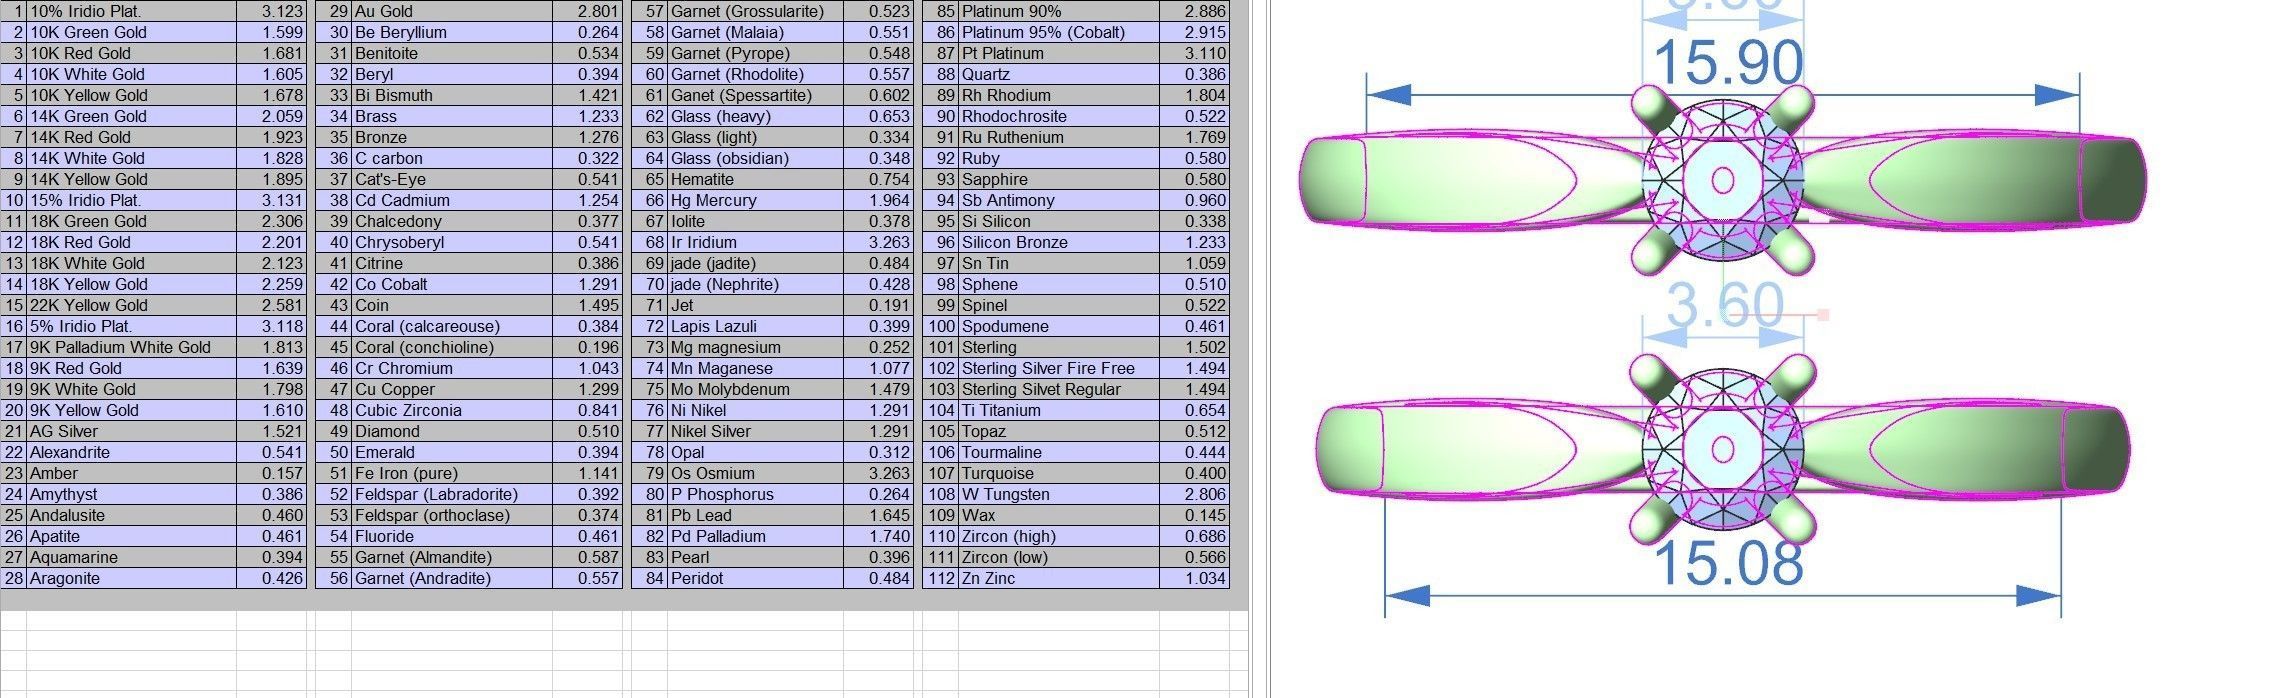Click the 'Pt Platinum' cell
This screenshot has height=698, width=2288.
pos(1059,53)
